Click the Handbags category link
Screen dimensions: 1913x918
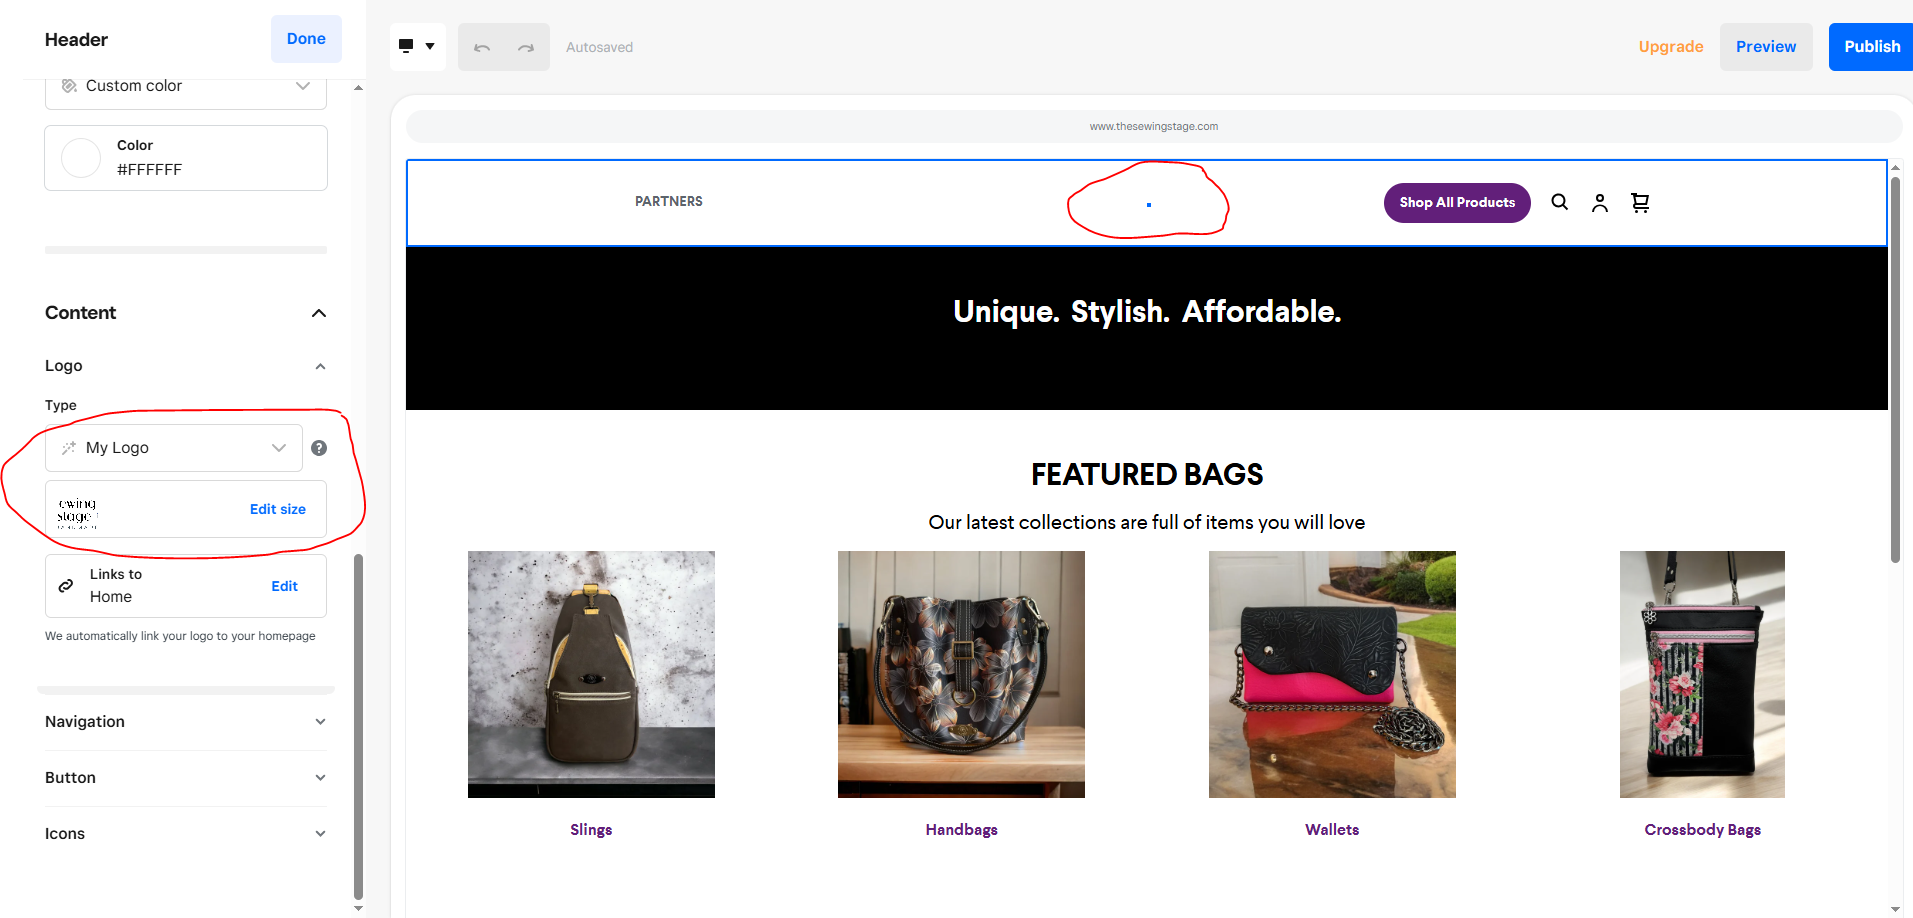962,830
